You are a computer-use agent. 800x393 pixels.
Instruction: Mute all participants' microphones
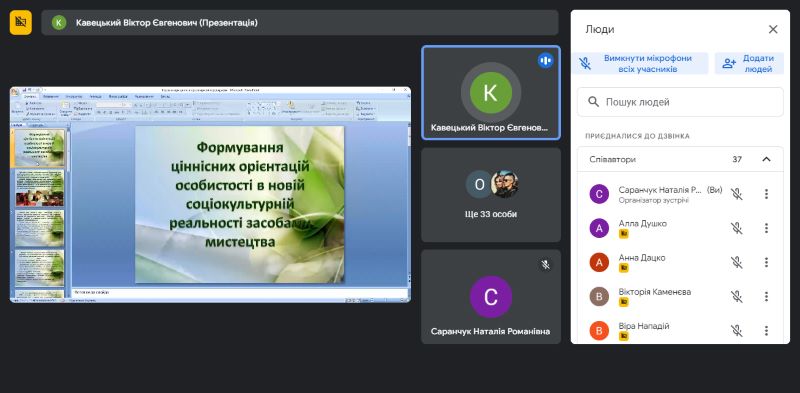[x=640, y=64]
